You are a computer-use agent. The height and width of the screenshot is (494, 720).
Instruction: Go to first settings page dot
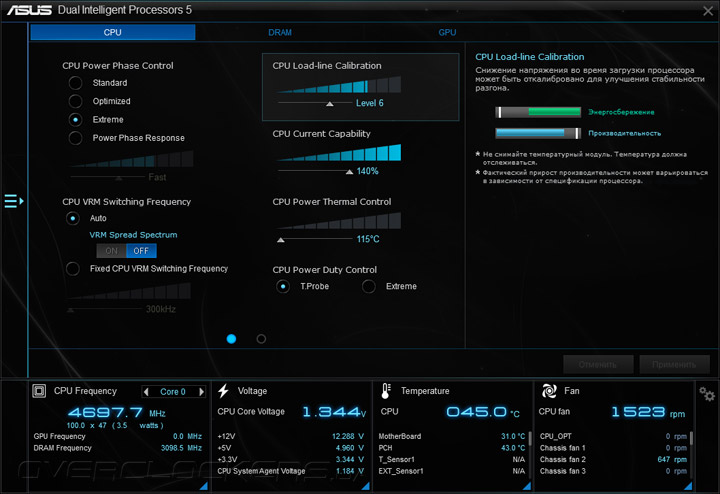pyautogui.click(x=231, y=339)
